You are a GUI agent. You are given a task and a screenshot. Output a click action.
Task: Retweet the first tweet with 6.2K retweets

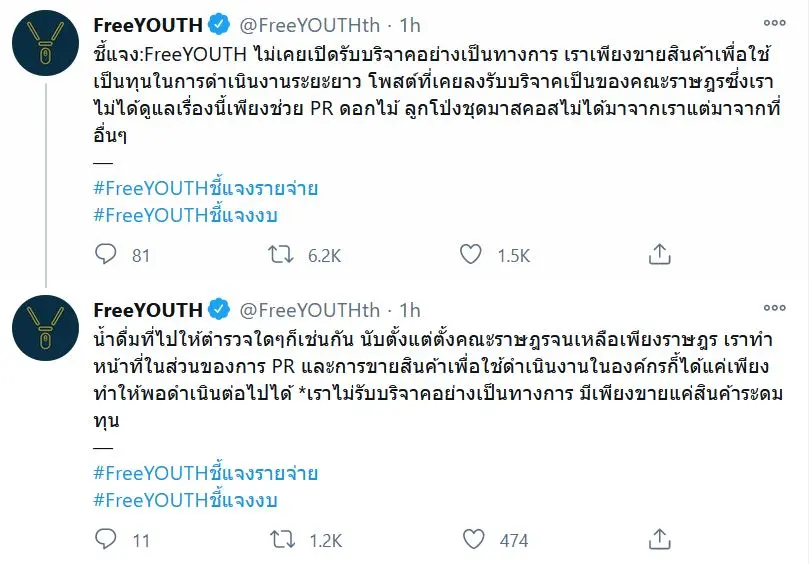tap(283, 255)
